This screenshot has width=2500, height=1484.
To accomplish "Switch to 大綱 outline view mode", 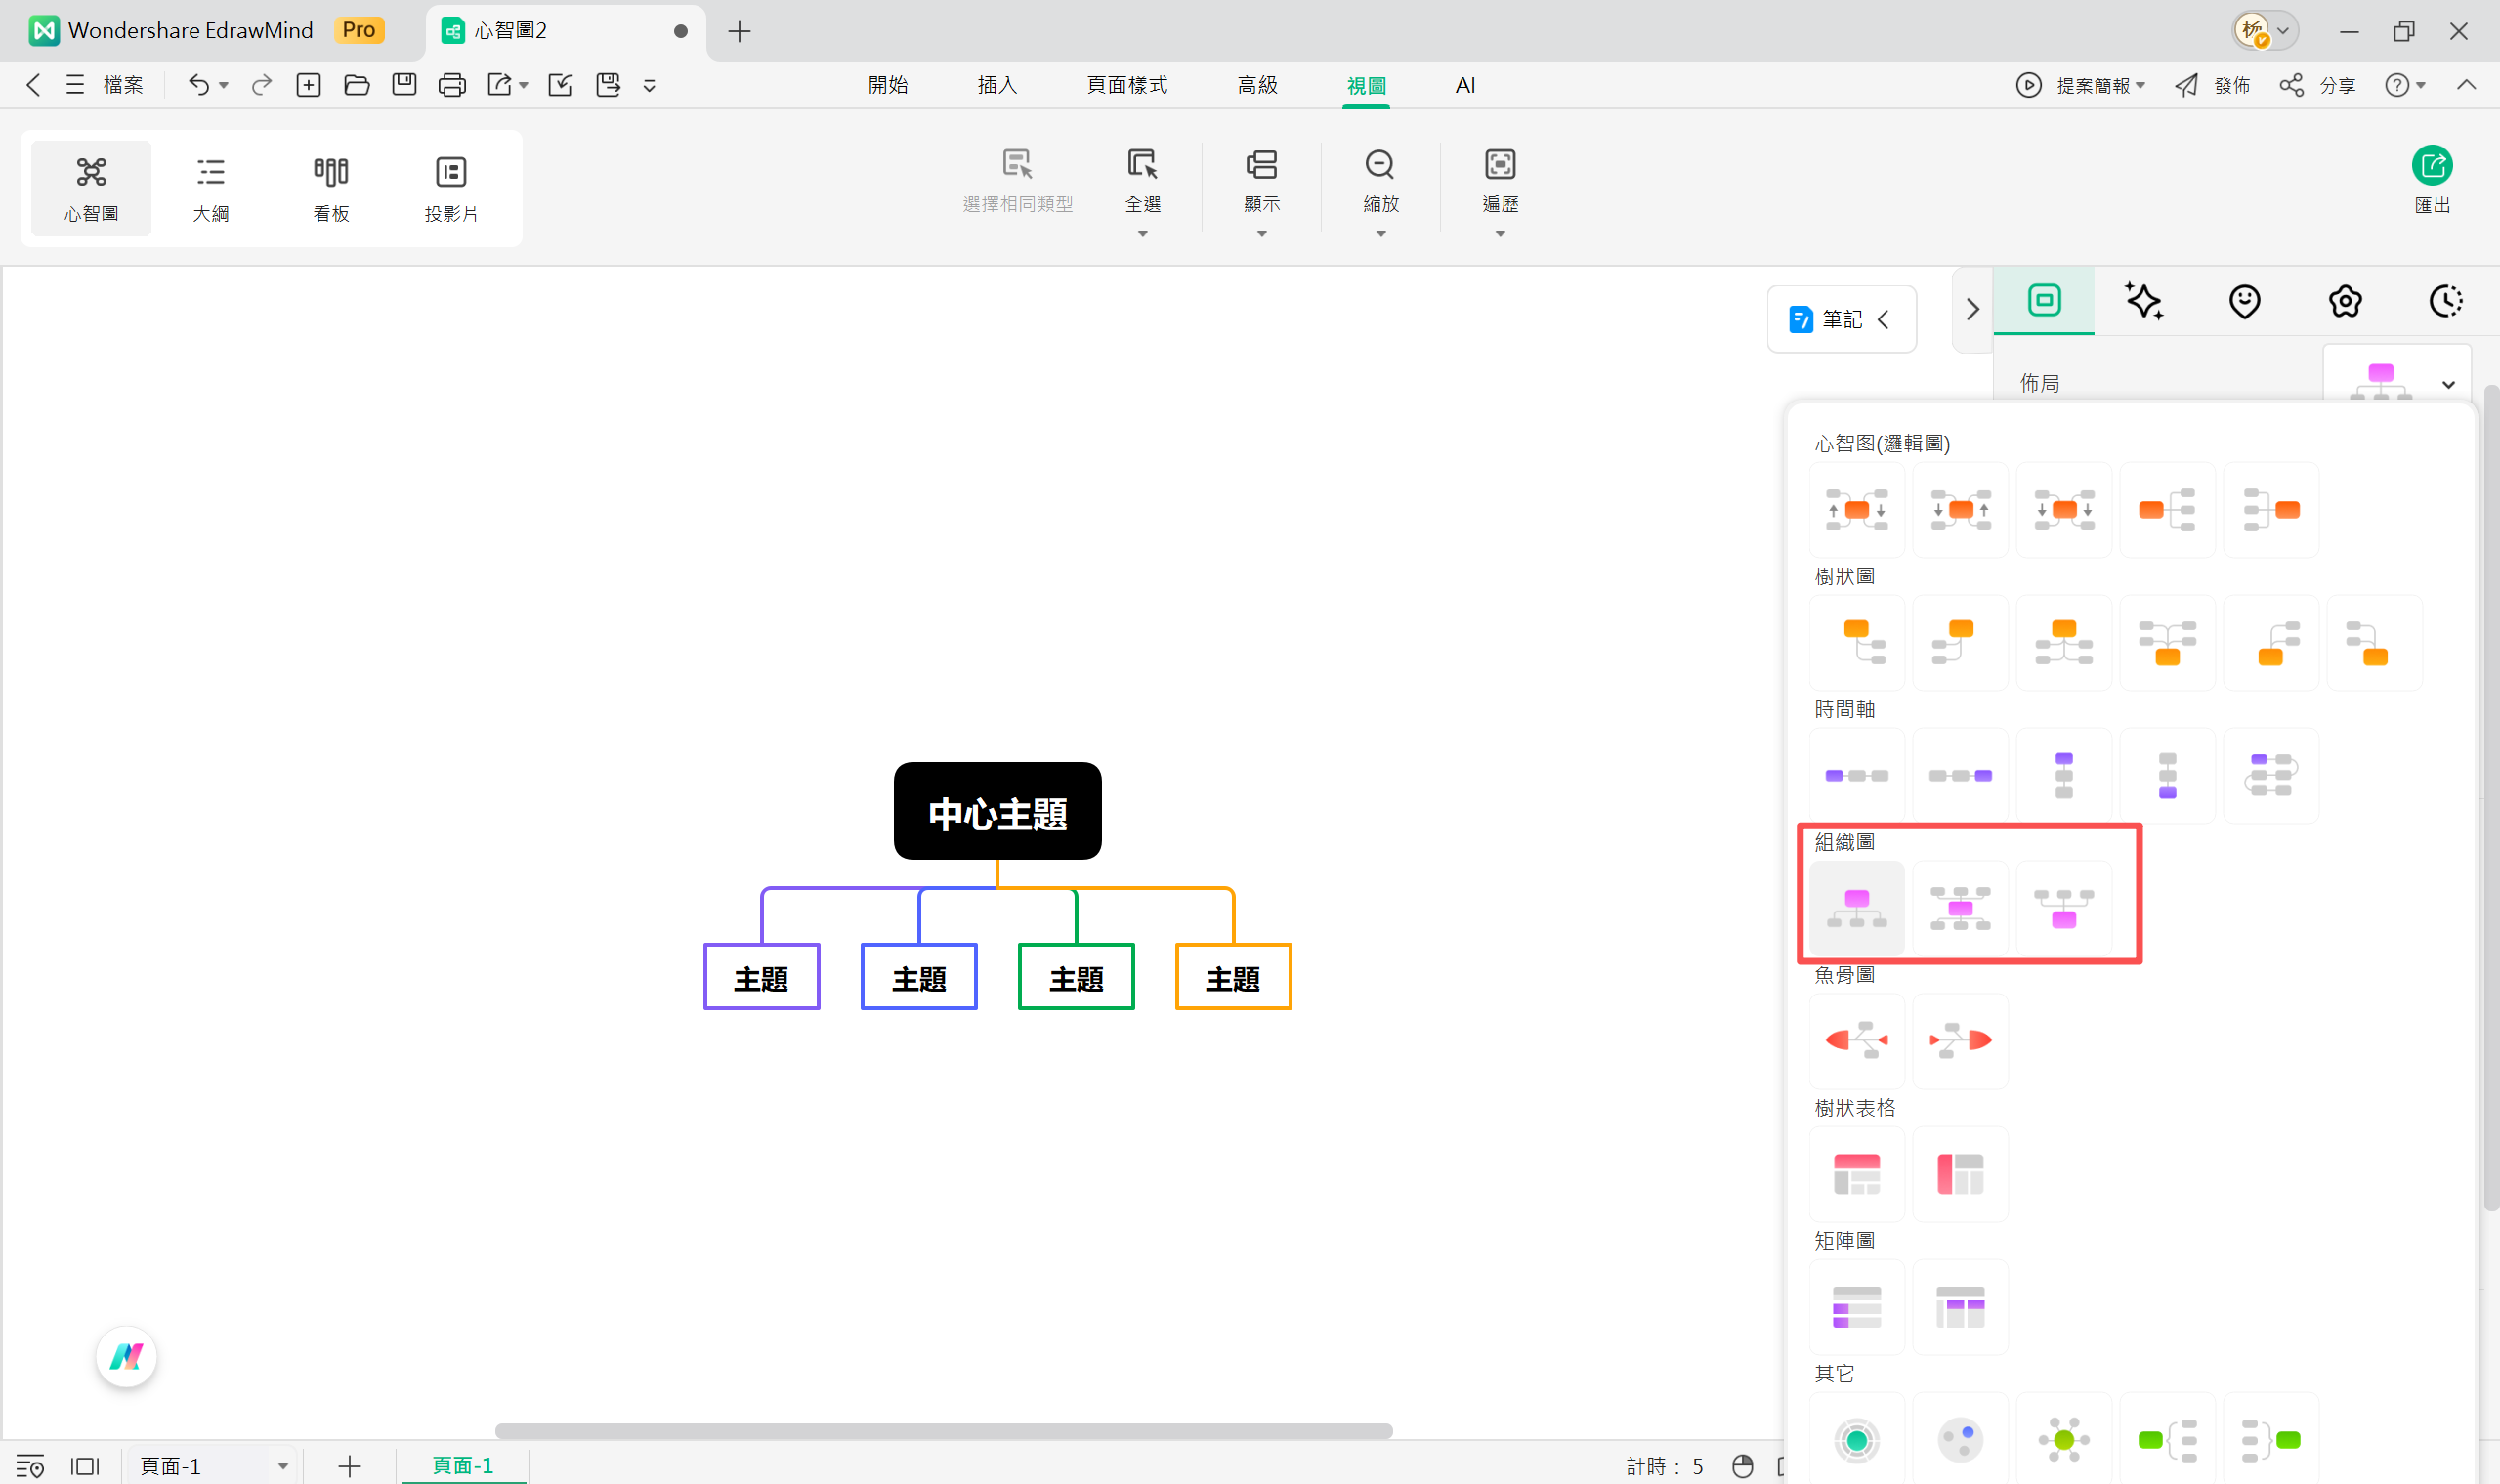I will point(211,188).
